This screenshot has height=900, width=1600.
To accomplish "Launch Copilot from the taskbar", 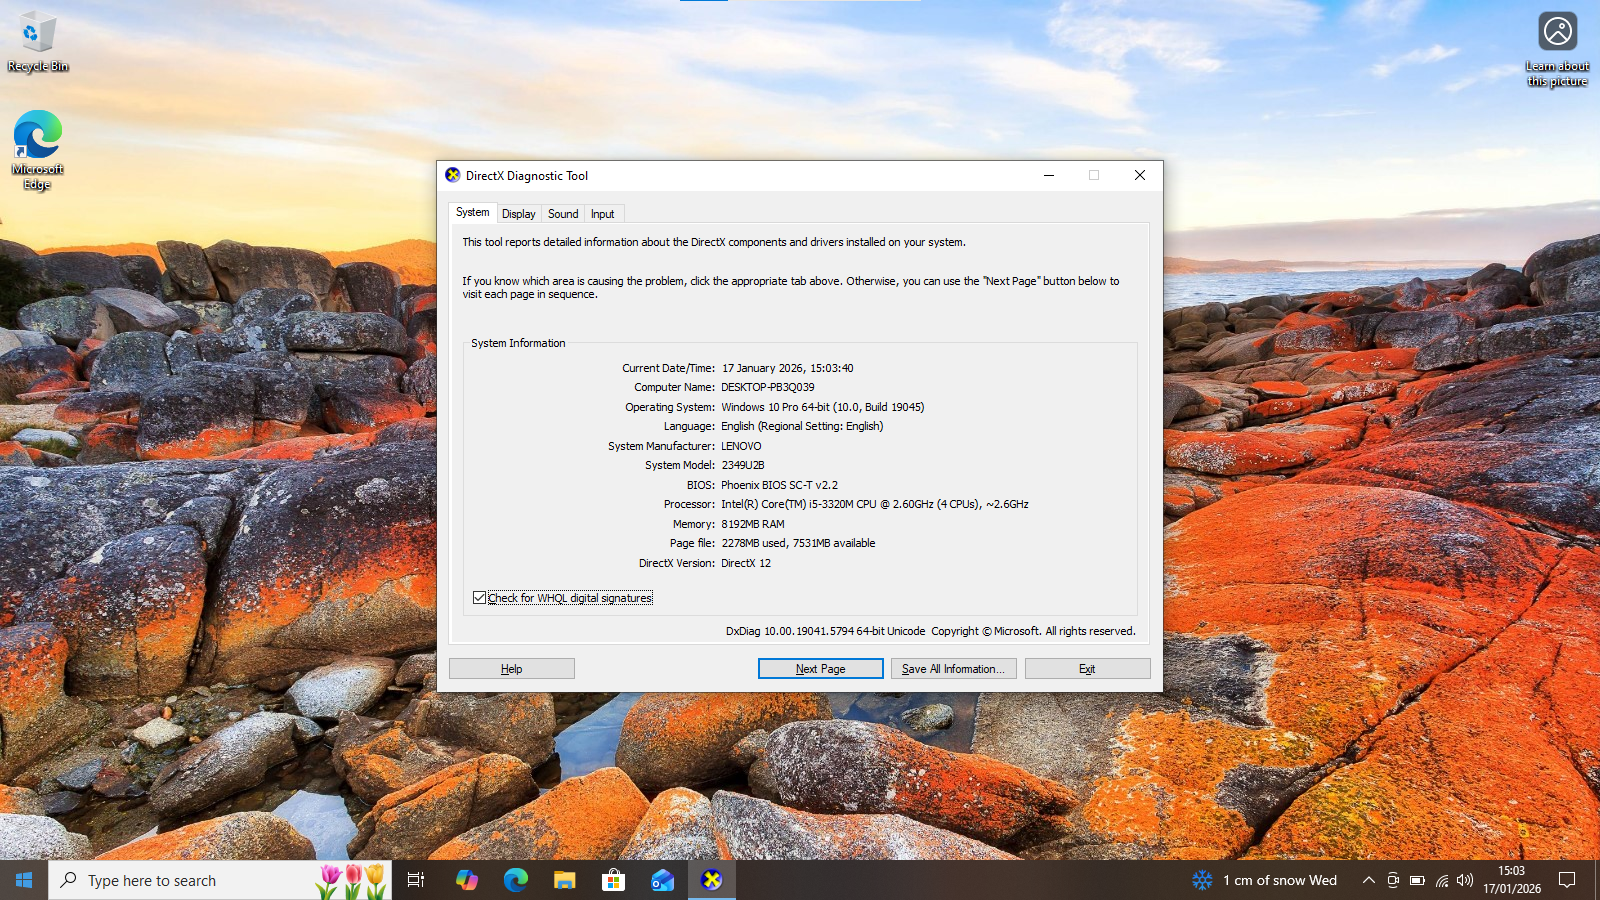I will point(466,880).
